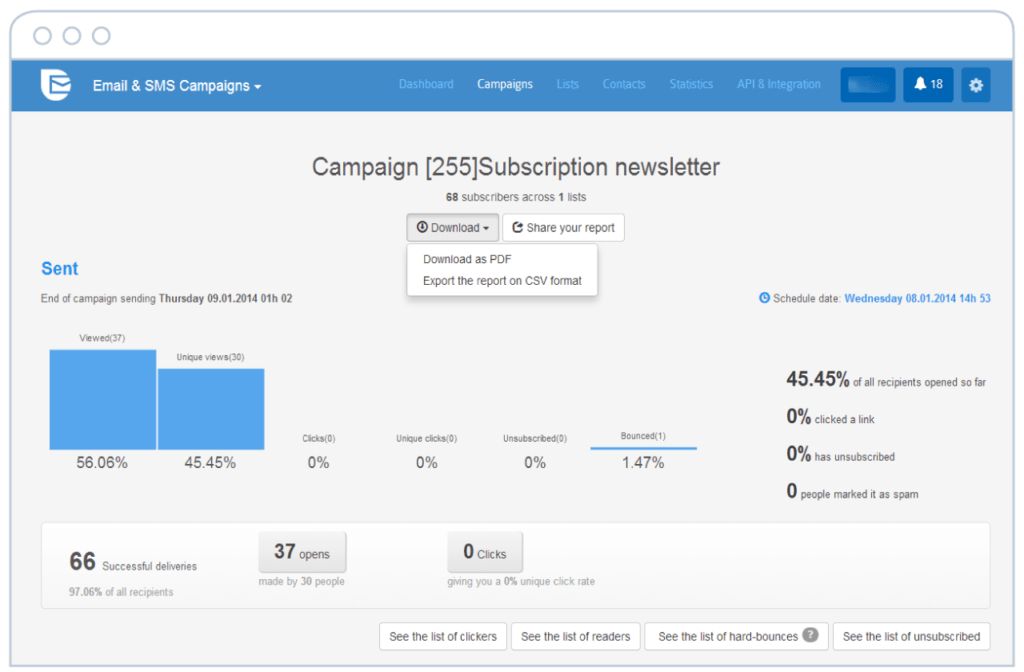
Task: Click the Share your report button
Action: click(x=563, y=228)
